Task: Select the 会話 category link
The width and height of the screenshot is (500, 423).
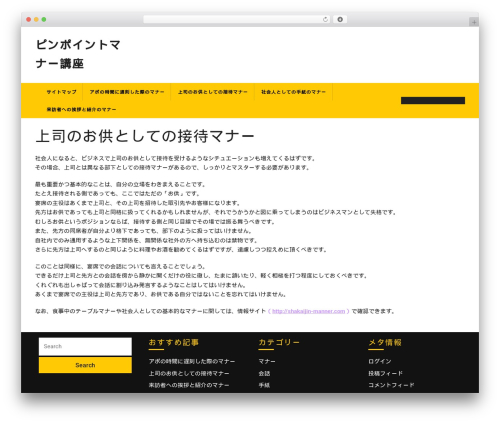Action: [x=264, y=373]
